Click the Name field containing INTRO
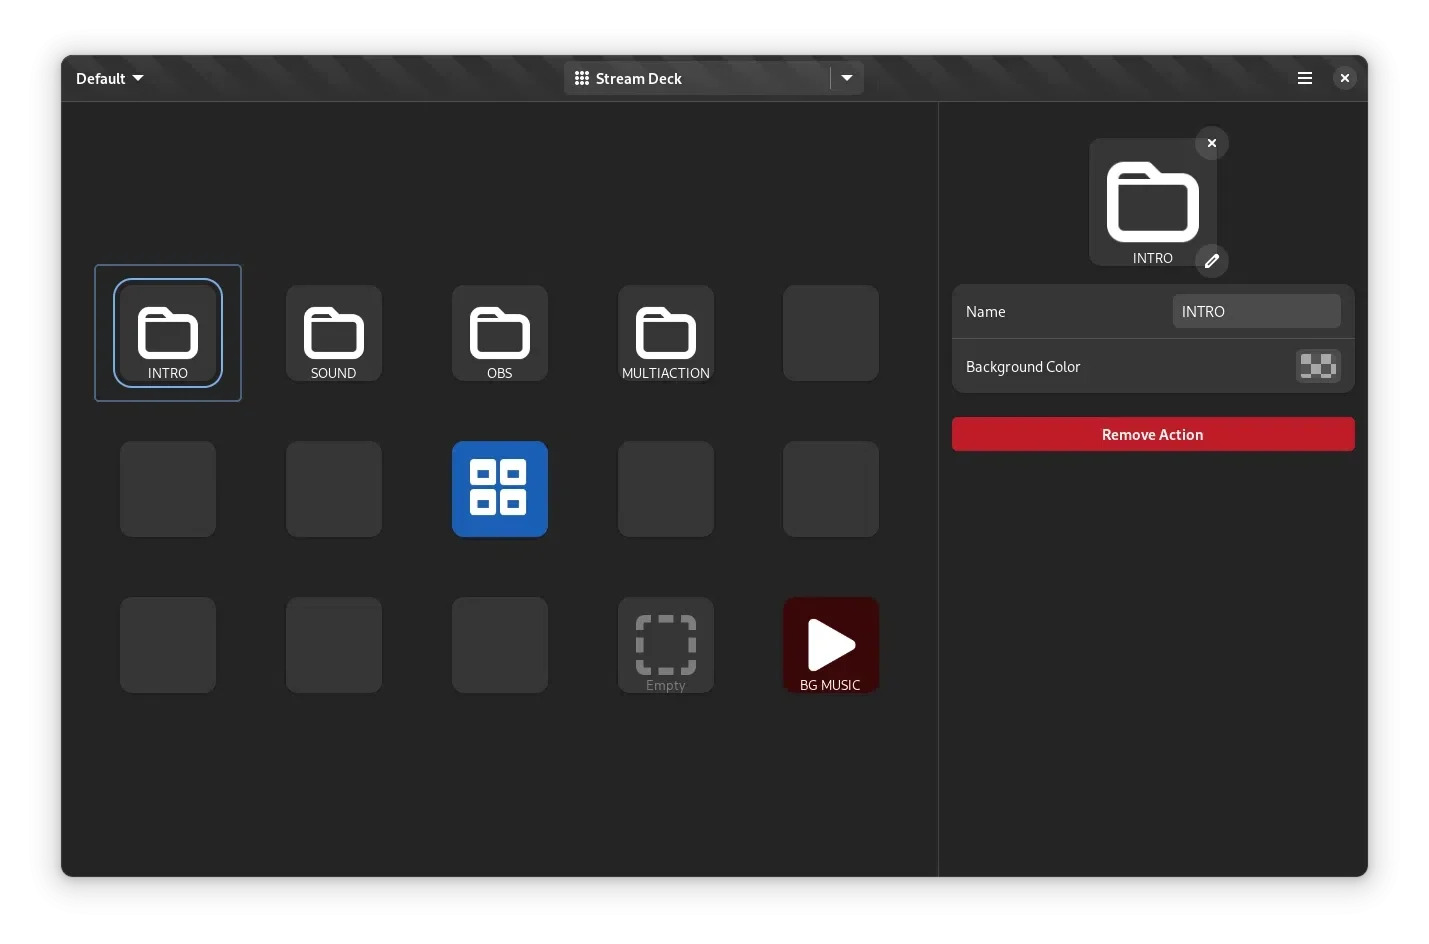 click(x=1256, y=311)
